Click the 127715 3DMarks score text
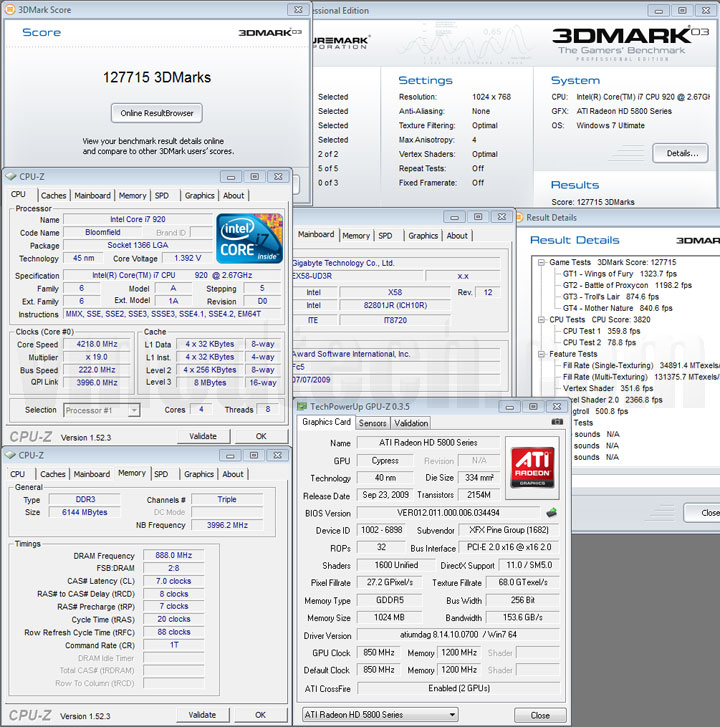 click(x=157, y=77)
